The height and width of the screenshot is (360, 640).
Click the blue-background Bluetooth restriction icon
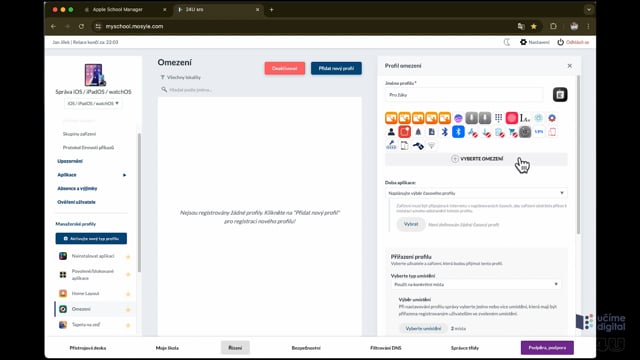(x=458, y=131)
